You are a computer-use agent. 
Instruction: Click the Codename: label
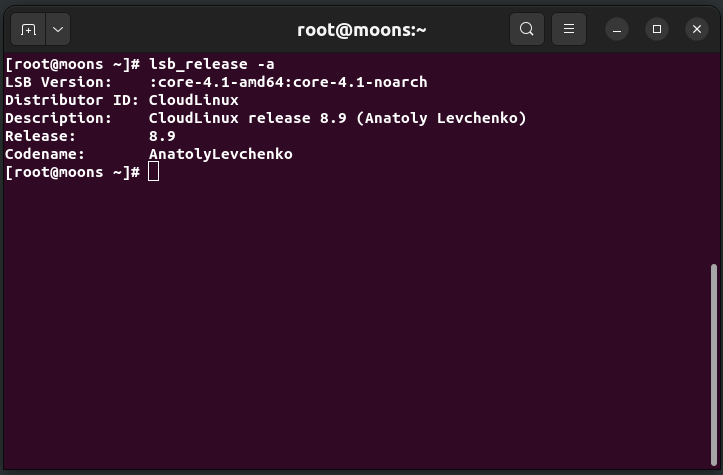coord(45,154)
